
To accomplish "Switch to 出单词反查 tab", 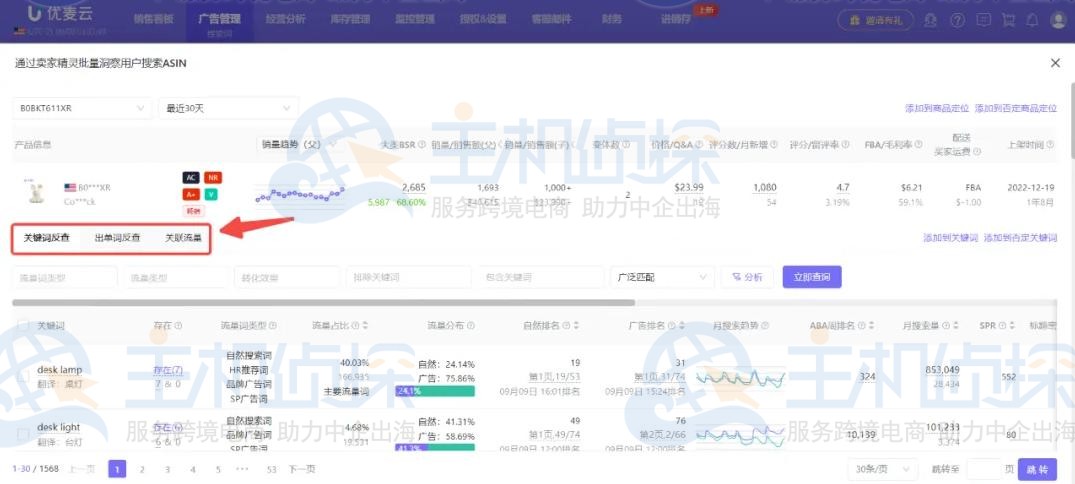I will point(117,238).
